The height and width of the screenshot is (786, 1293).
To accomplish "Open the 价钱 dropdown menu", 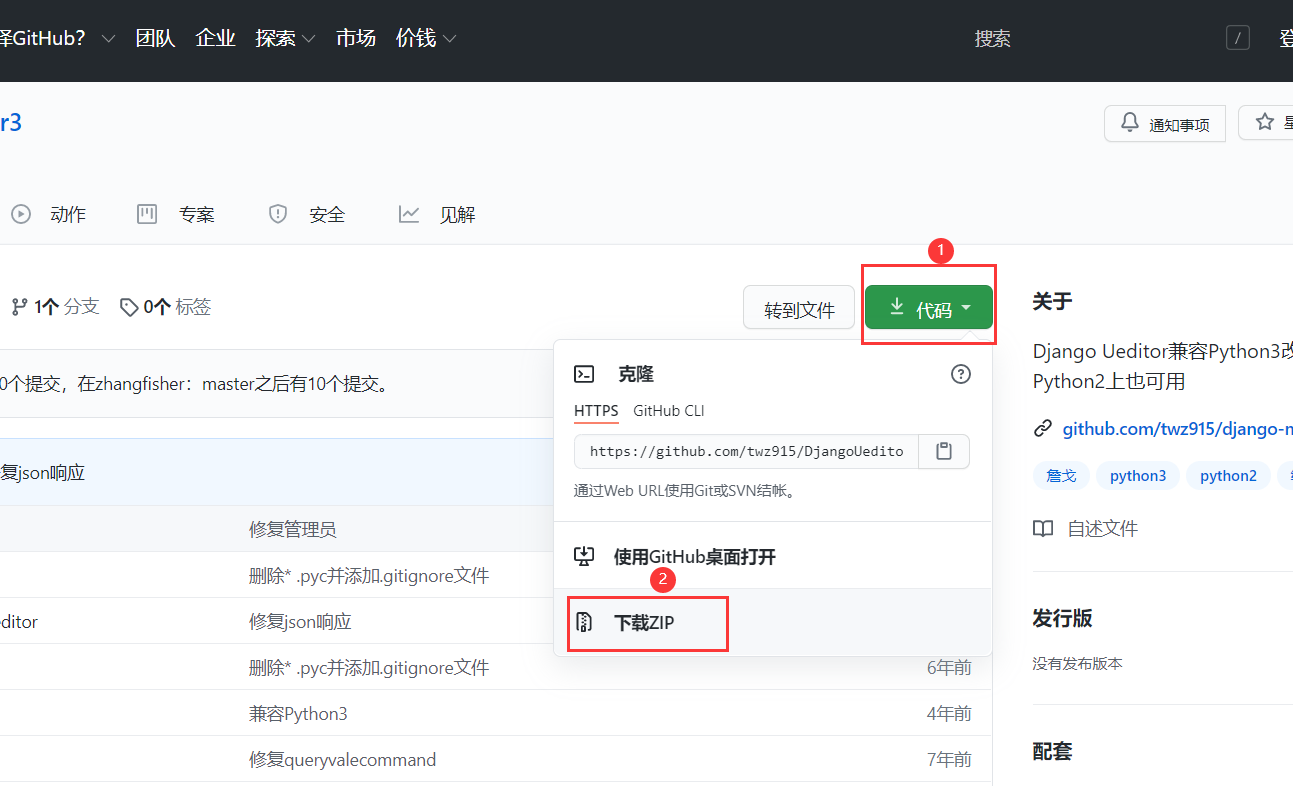I will point(425,37).
